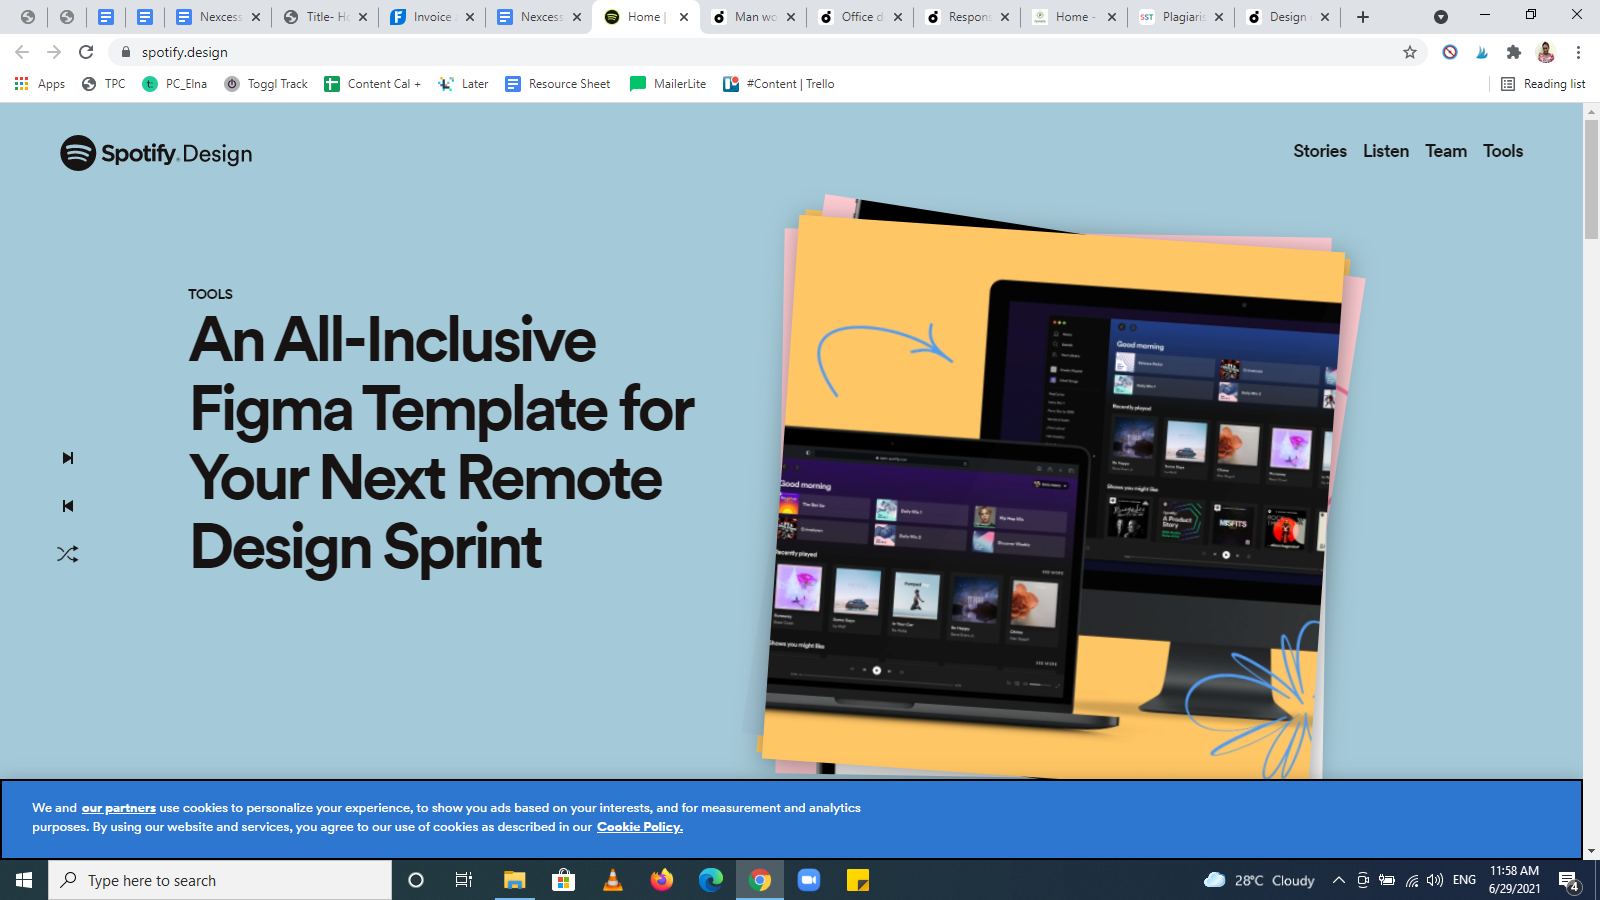Open the Chrome profile avatar

[1546, 52]
